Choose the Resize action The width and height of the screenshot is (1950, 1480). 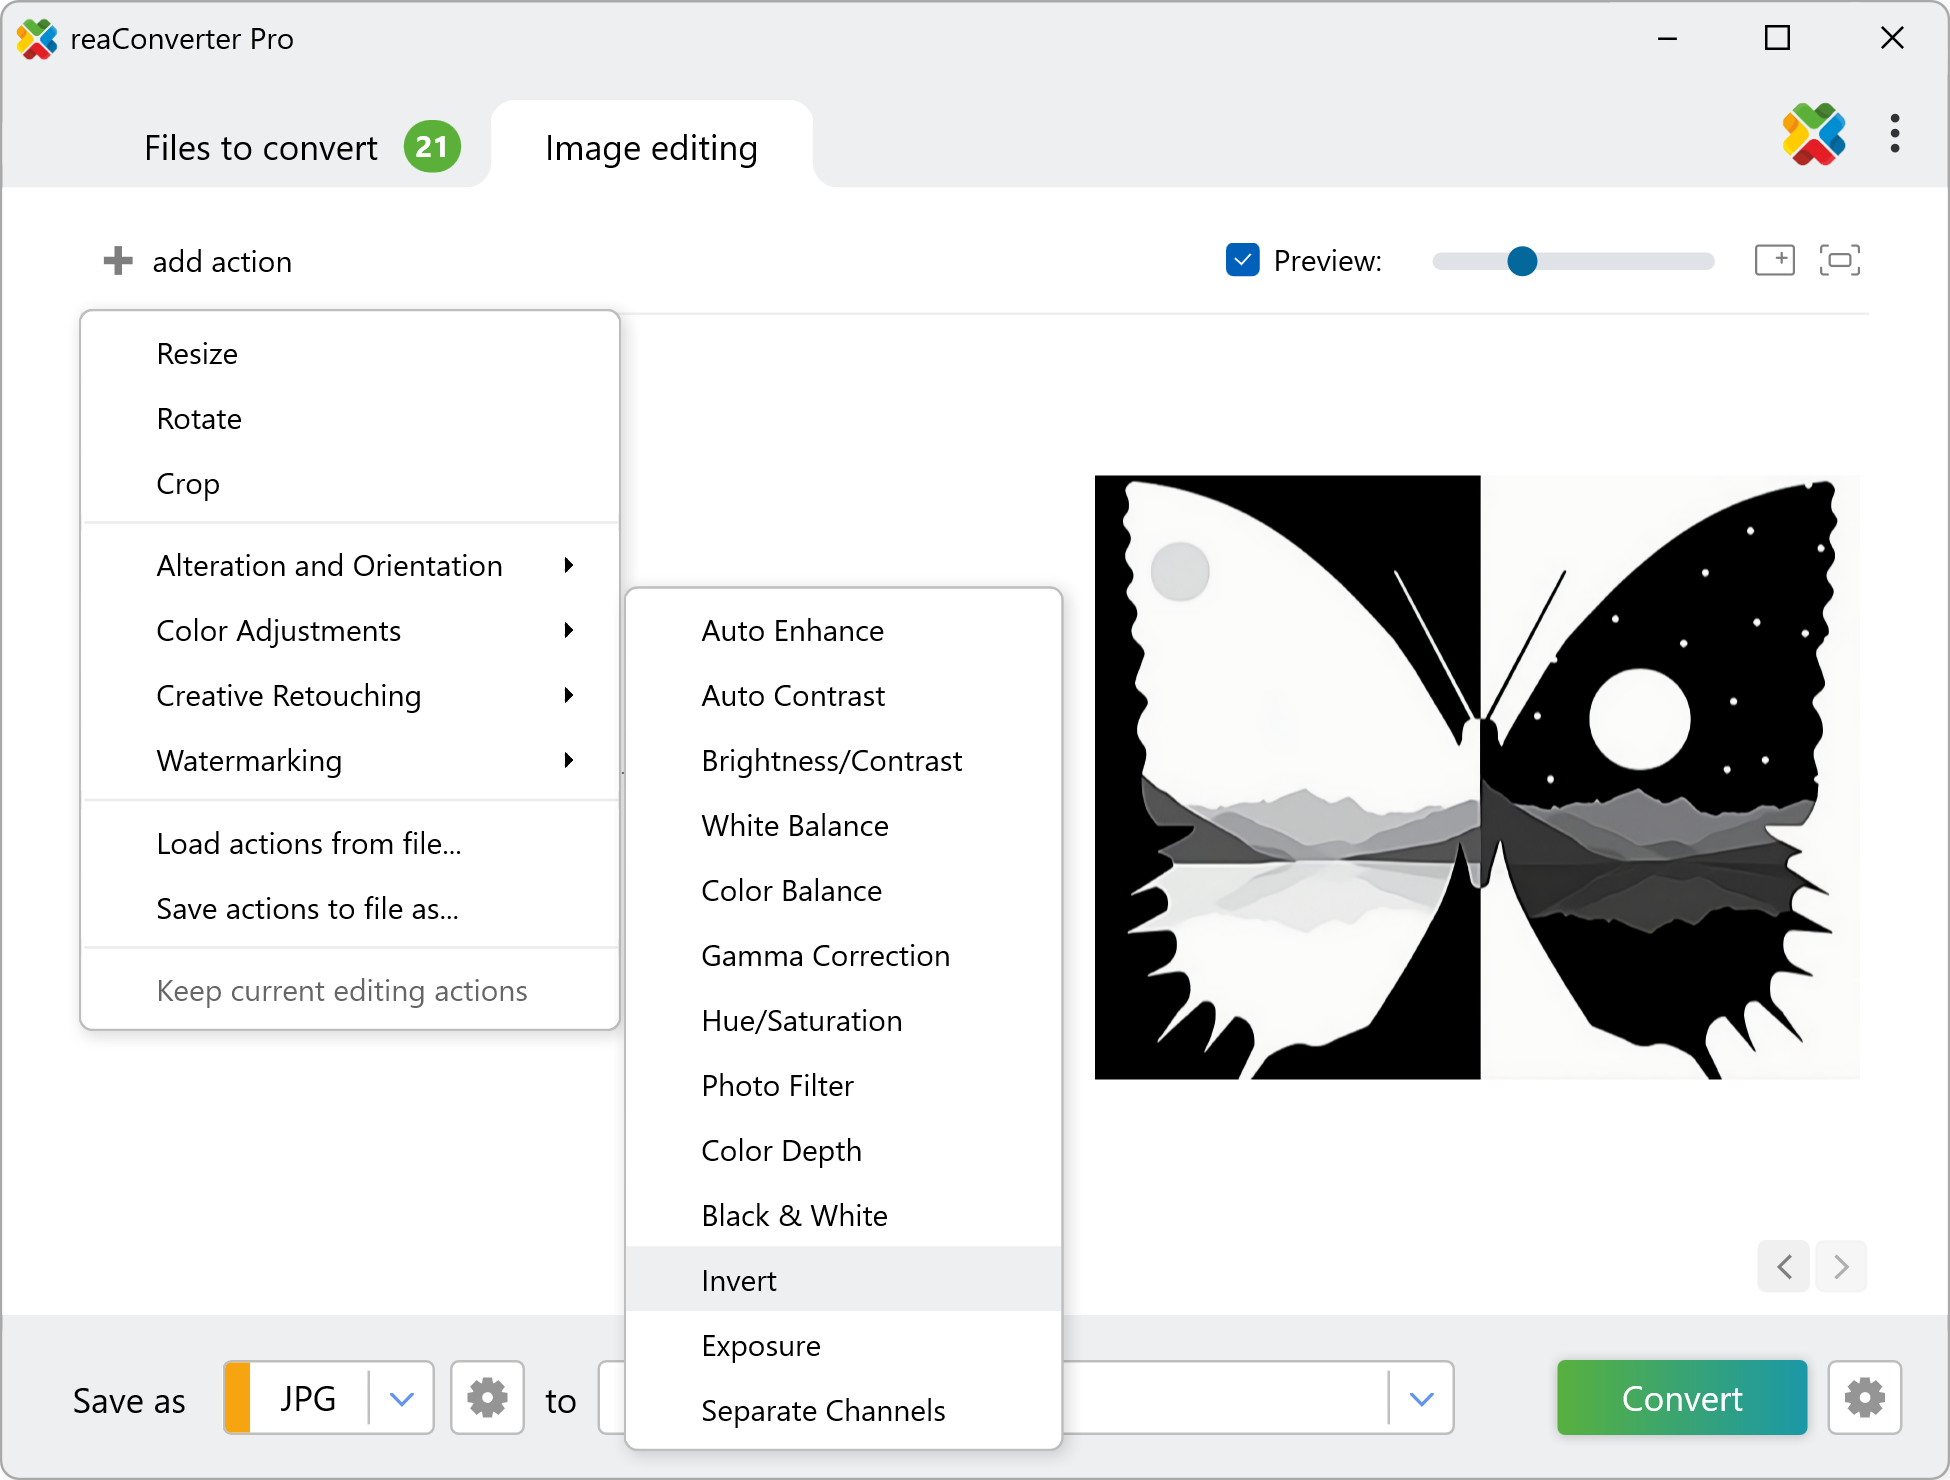[x=197, y=354]
